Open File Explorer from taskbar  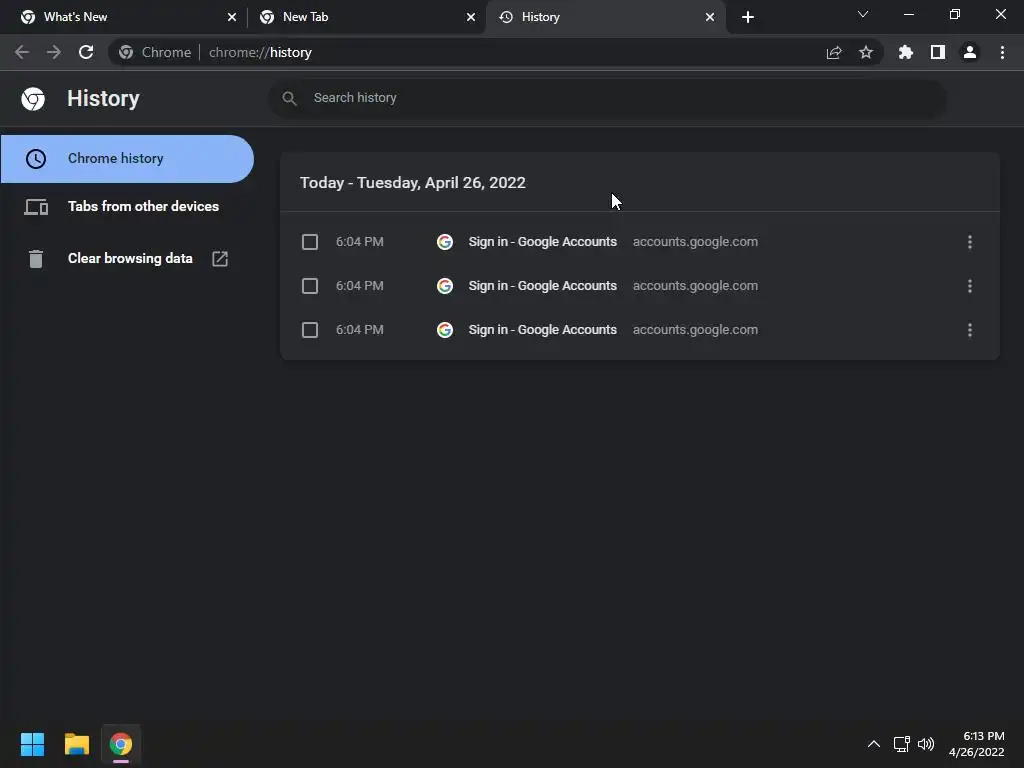[x=77, y=744]
